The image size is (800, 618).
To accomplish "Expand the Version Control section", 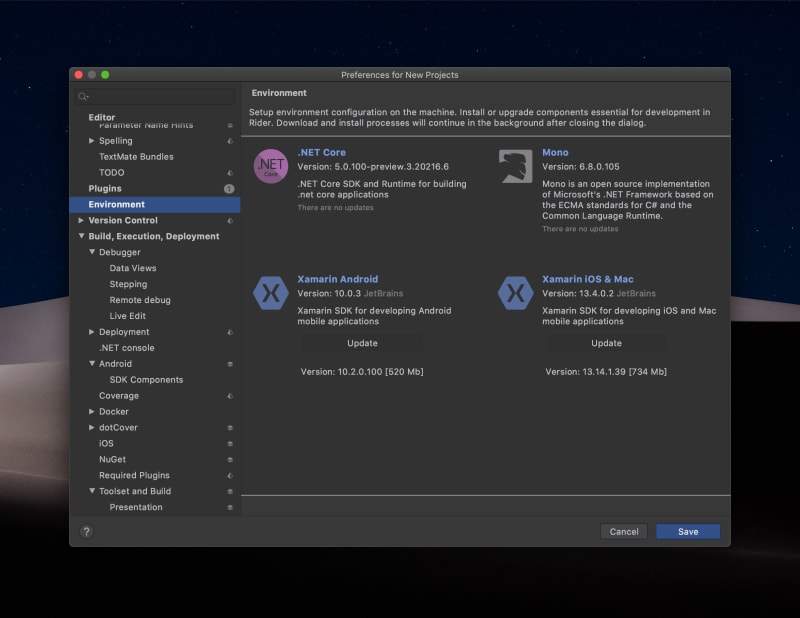I will coord(81,220).
